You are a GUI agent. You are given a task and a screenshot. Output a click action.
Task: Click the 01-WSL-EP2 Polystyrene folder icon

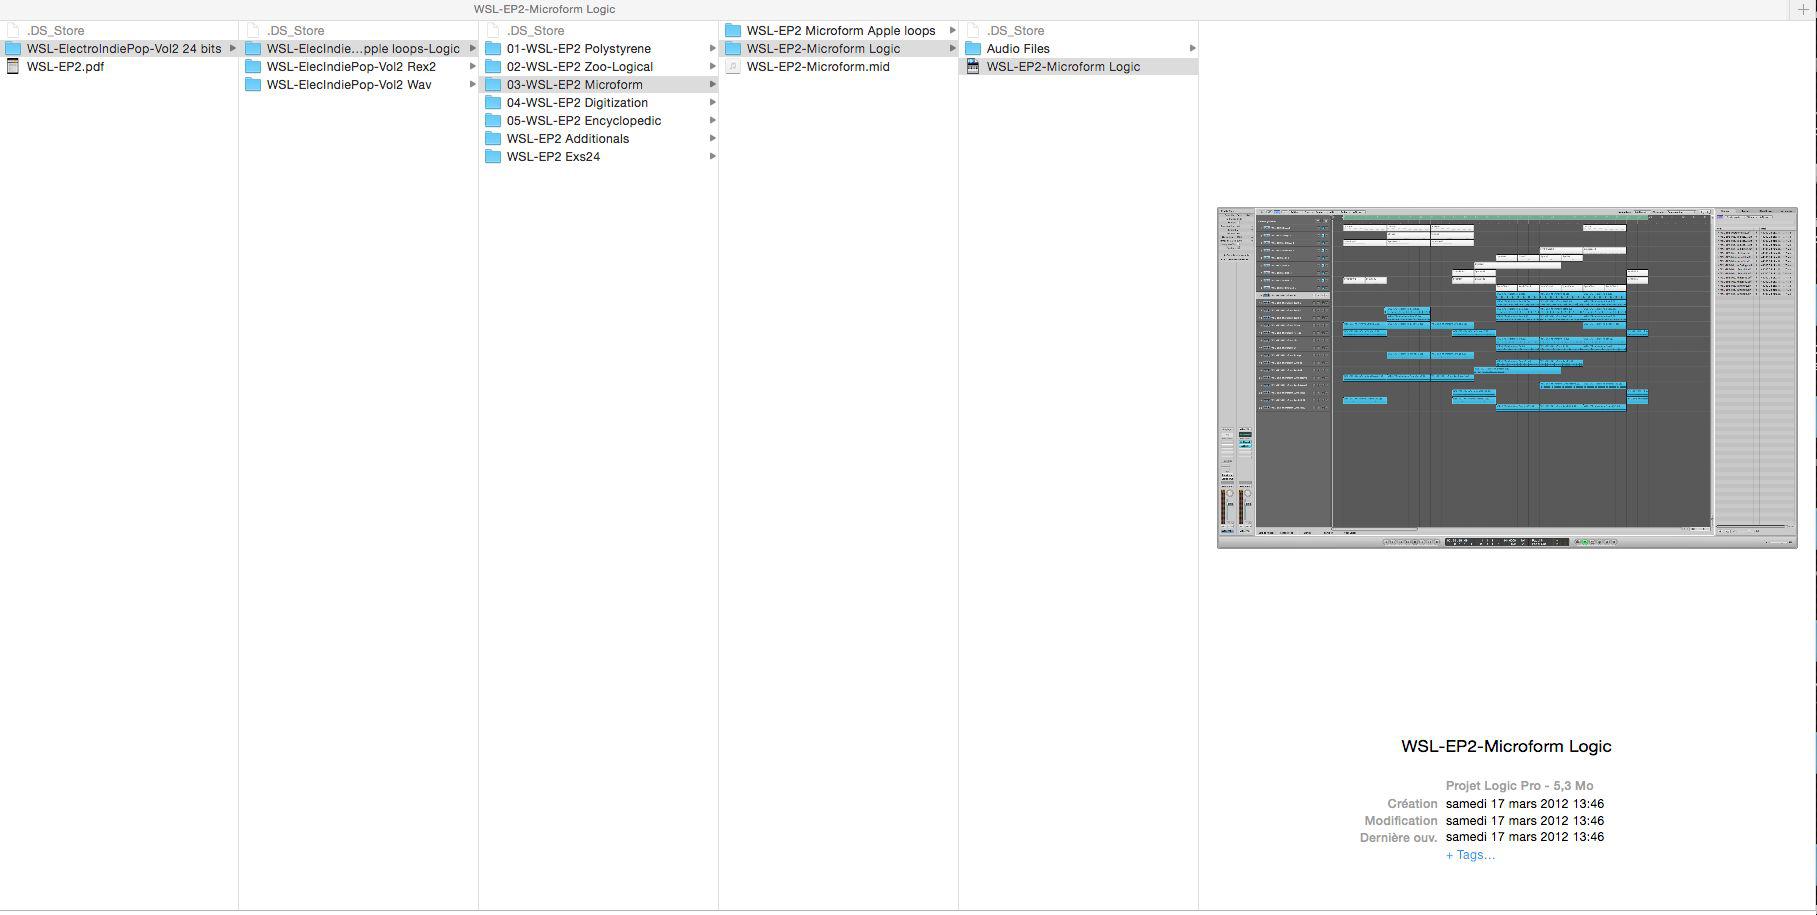tap(493, 48)
